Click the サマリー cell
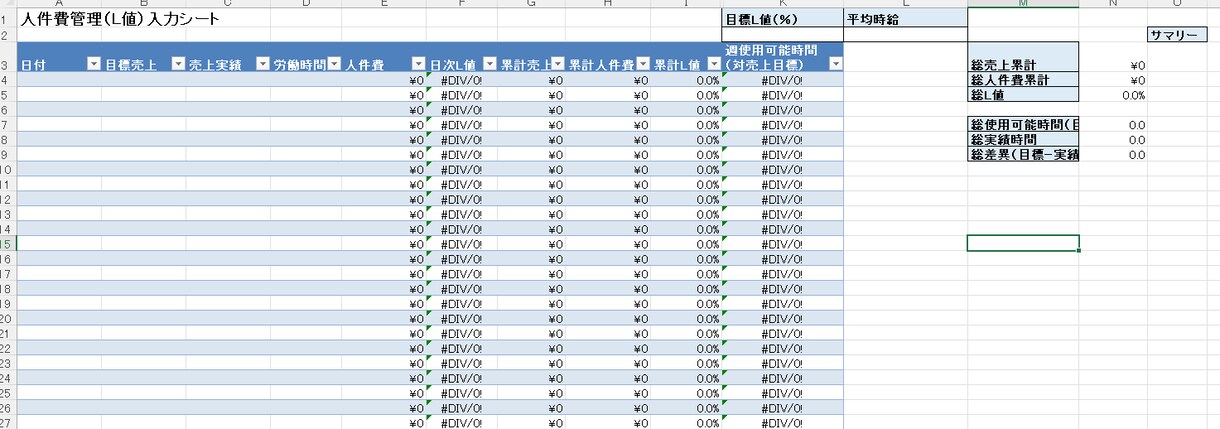The height and width of the screenshot is (429, 1220). coord(1176,34)
